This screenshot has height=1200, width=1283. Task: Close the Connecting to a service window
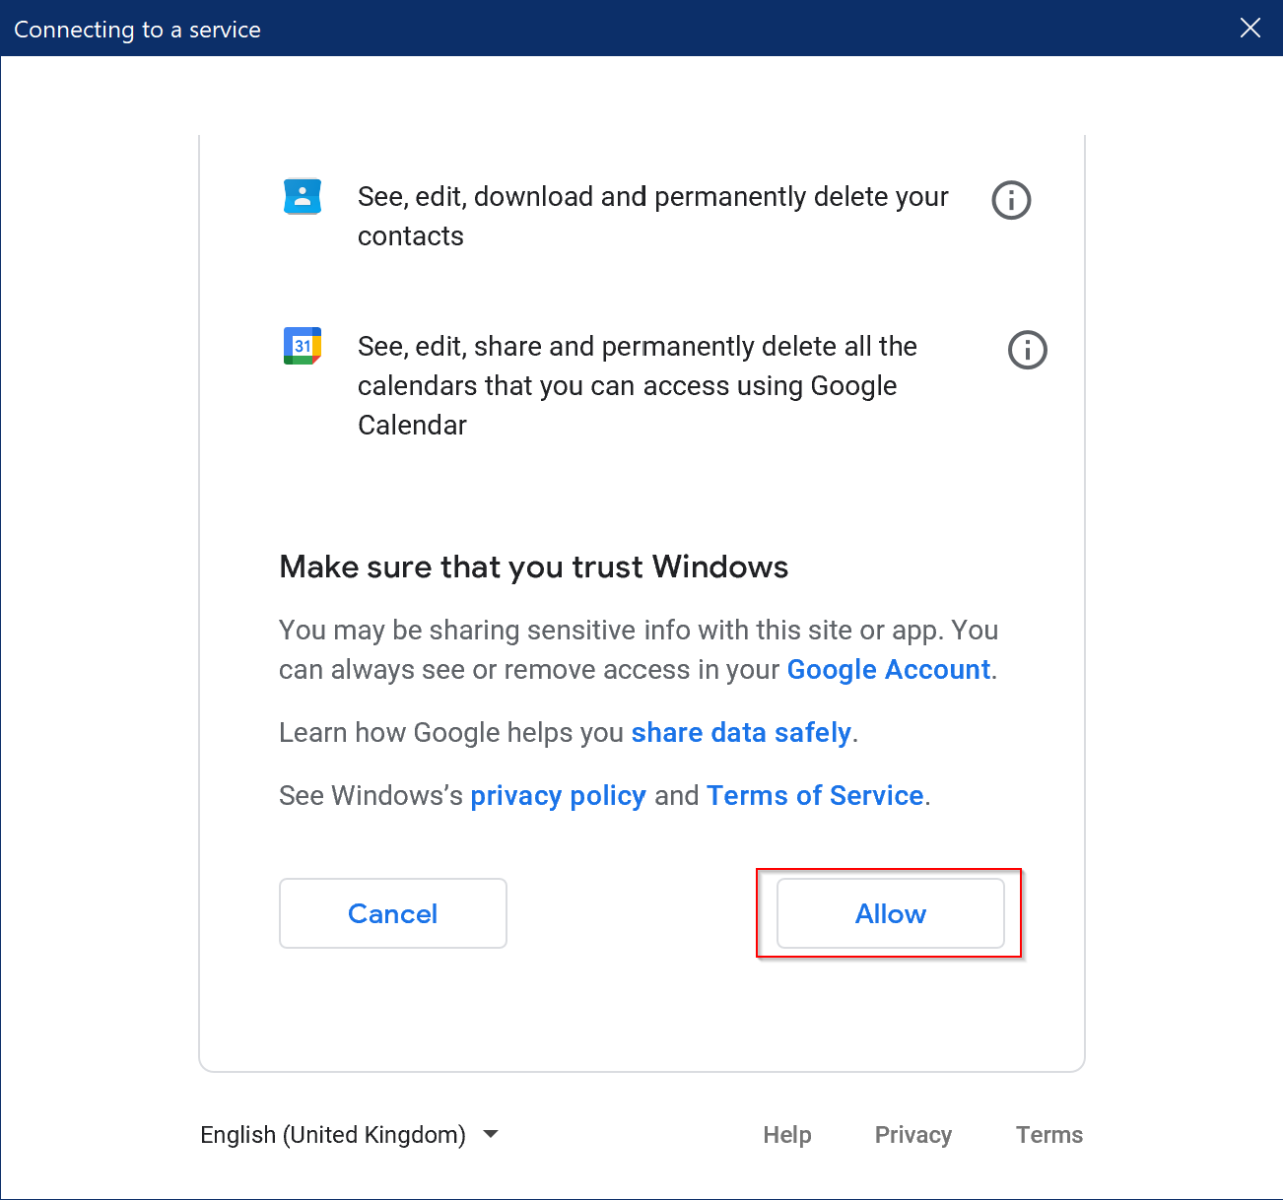pos(1250,28)
